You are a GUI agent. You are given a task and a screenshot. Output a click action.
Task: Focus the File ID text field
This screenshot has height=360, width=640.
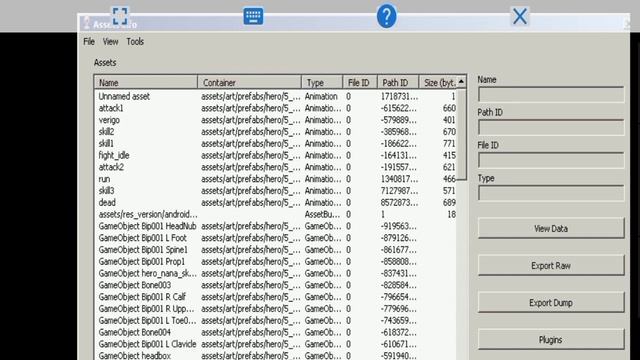point(551,160)
